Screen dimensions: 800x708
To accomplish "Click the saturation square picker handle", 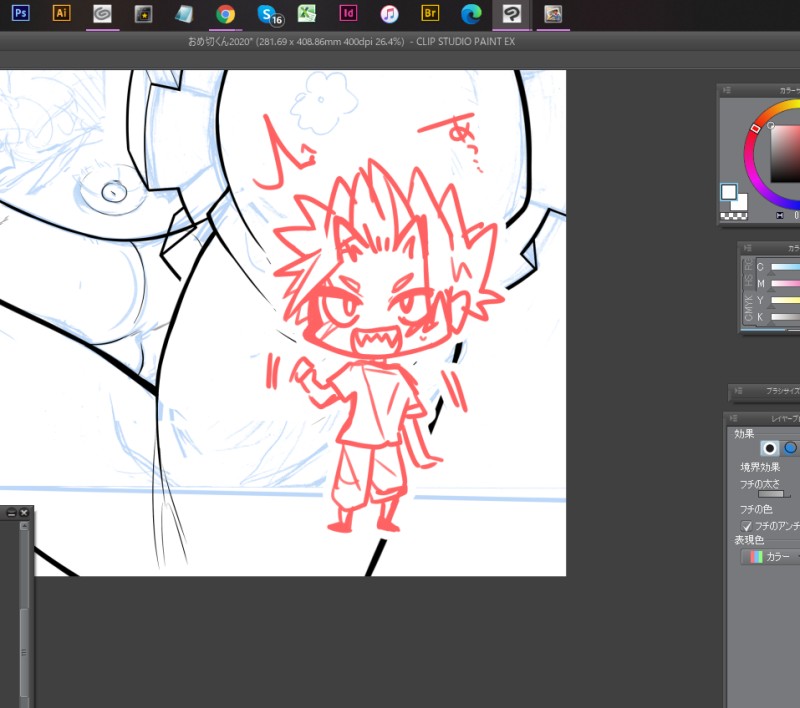I will tap(770, 125).
